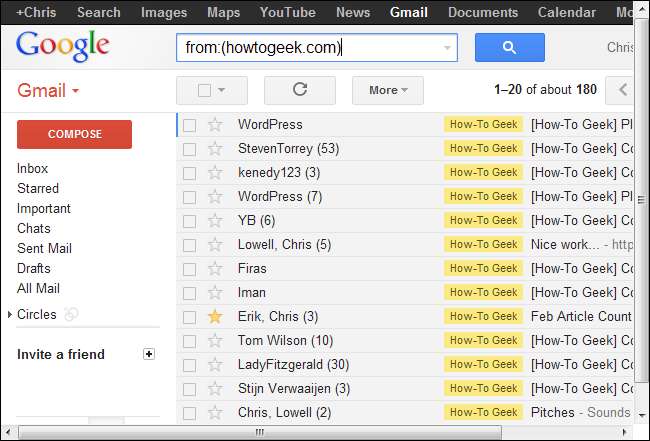Click the scroll-down arrow of vertical scrollbar

tap(641, 415)
